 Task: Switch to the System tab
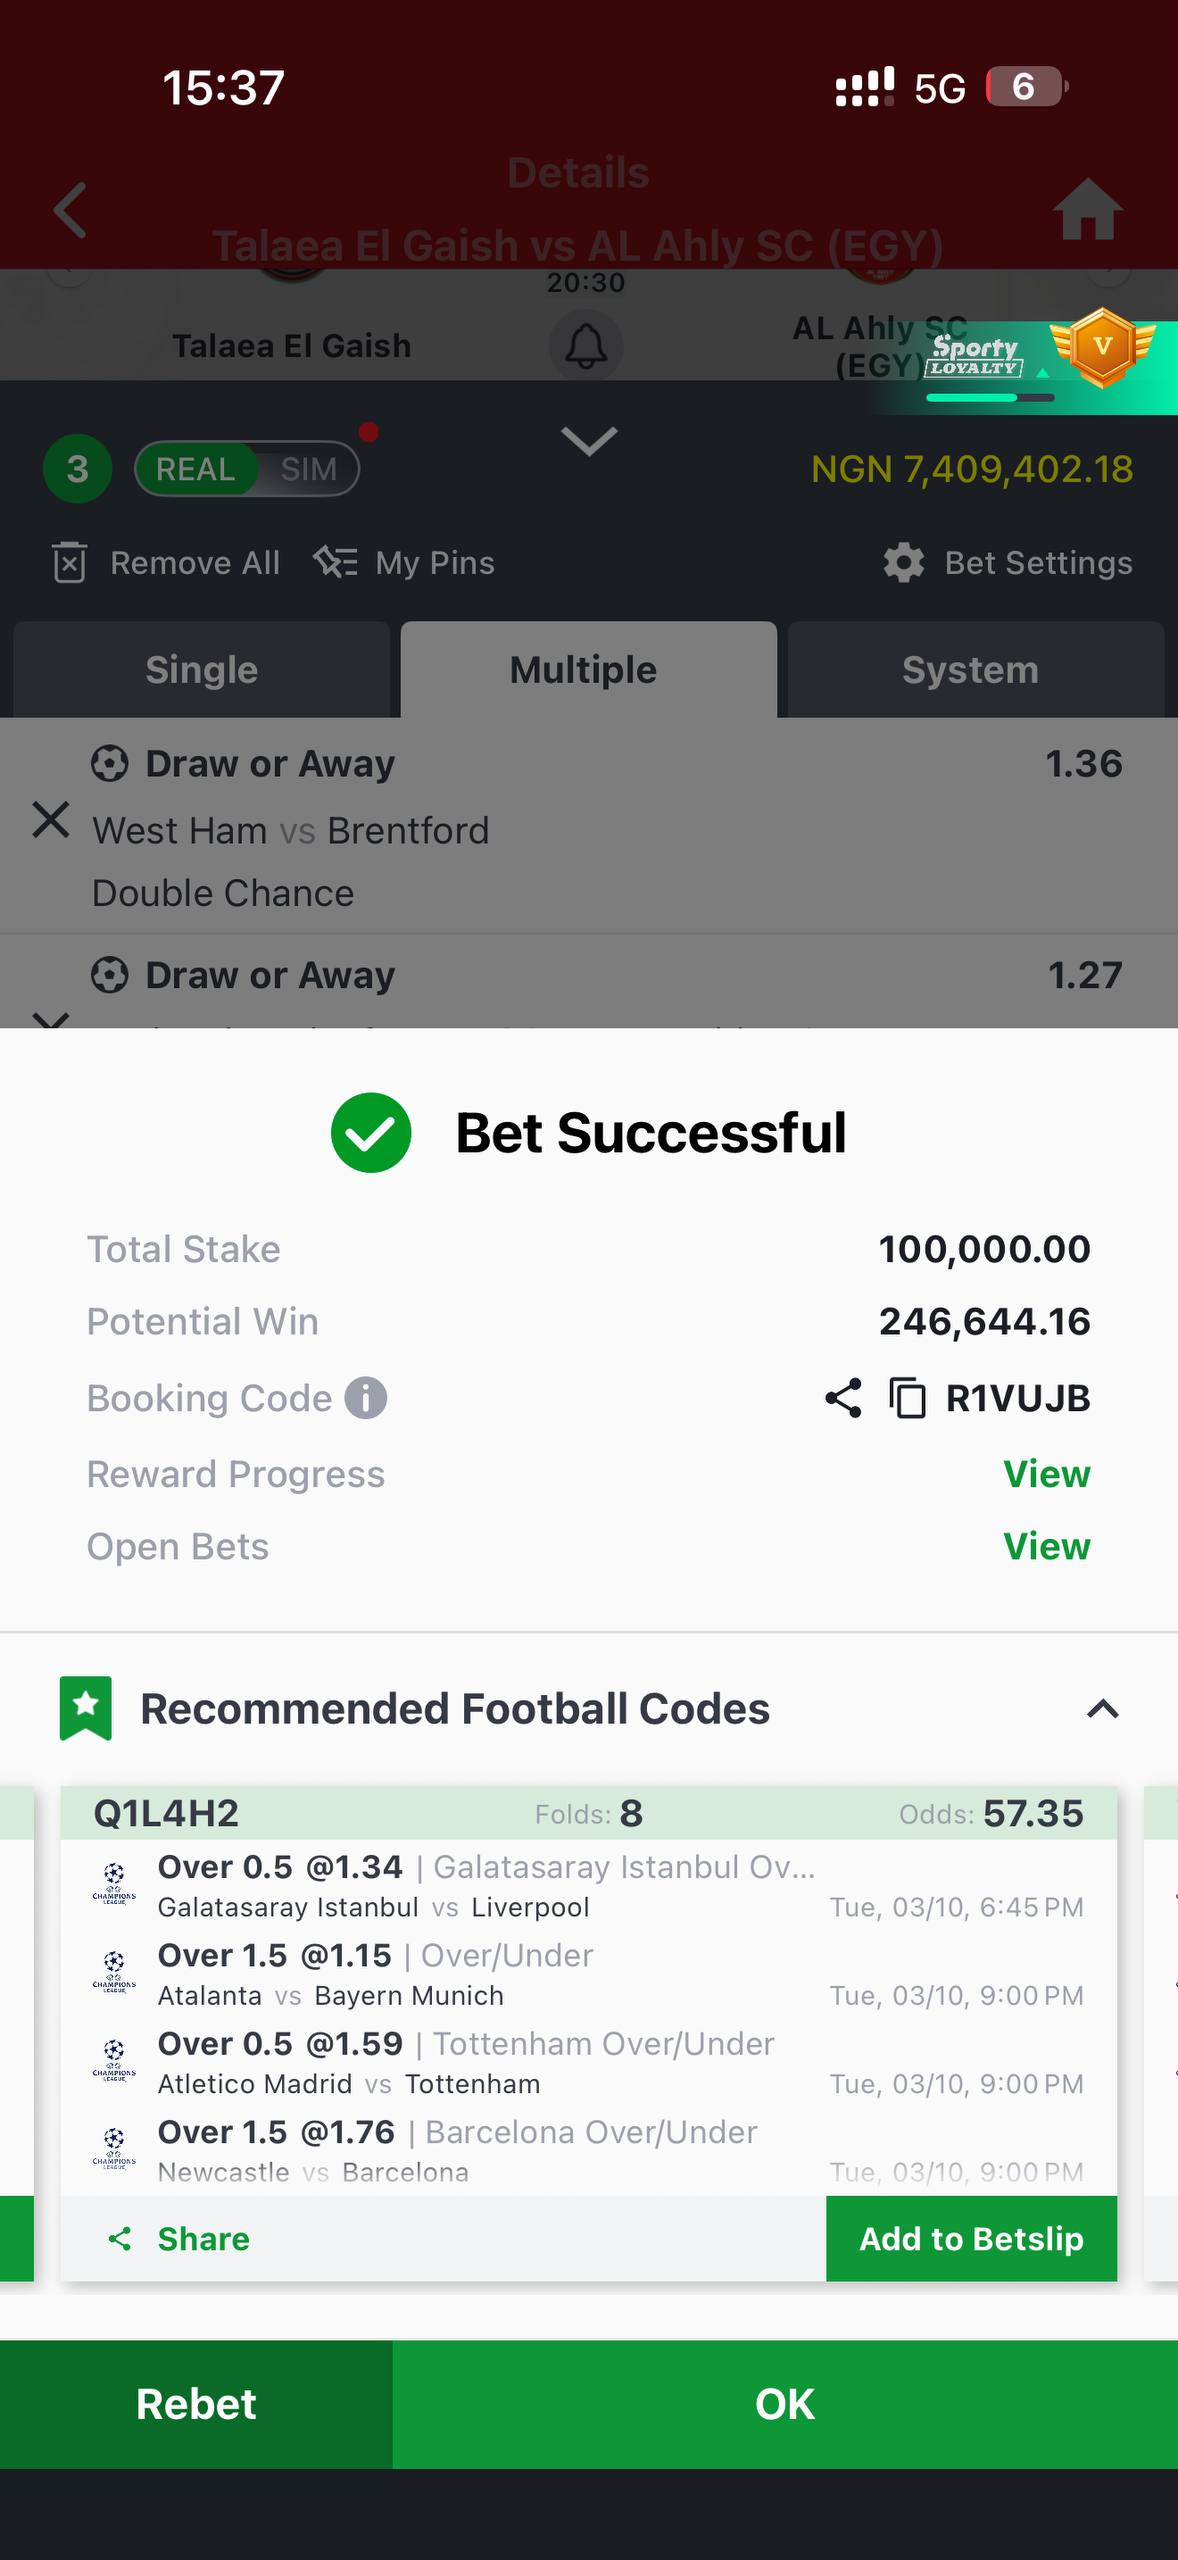point(970,670)
